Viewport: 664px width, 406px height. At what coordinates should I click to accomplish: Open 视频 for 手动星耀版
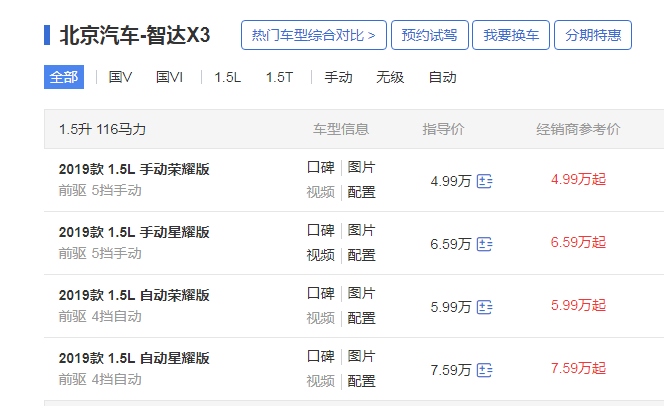pos(321,255)
